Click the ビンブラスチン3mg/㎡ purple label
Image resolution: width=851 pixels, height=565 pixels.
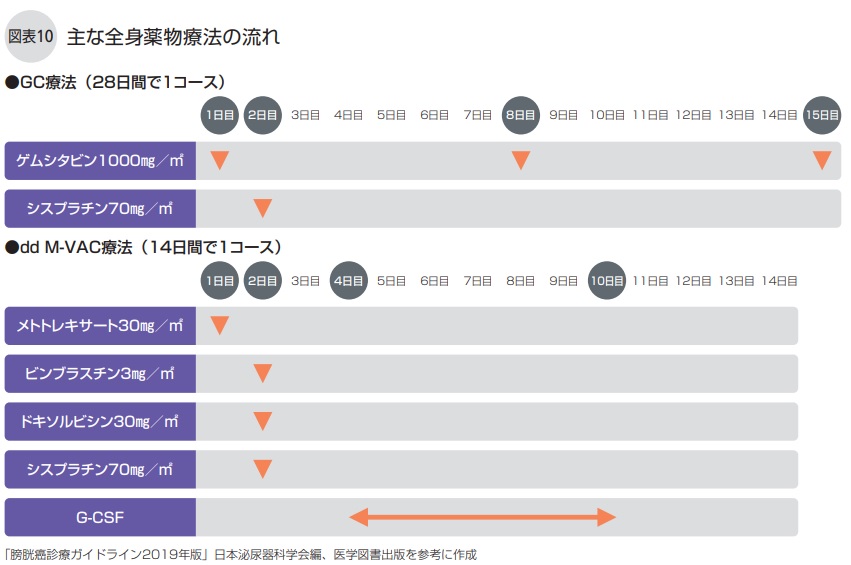click(x=100, y=373)
